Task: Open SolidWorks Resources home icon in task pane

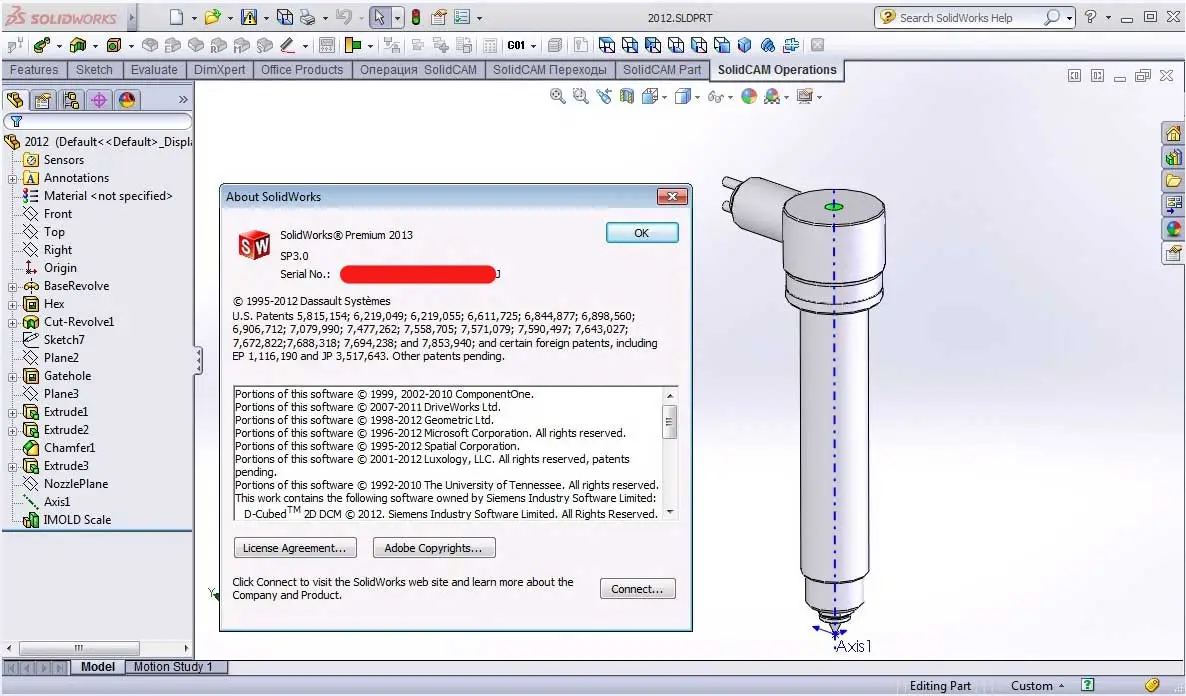Action: (x=1173, y=134)
